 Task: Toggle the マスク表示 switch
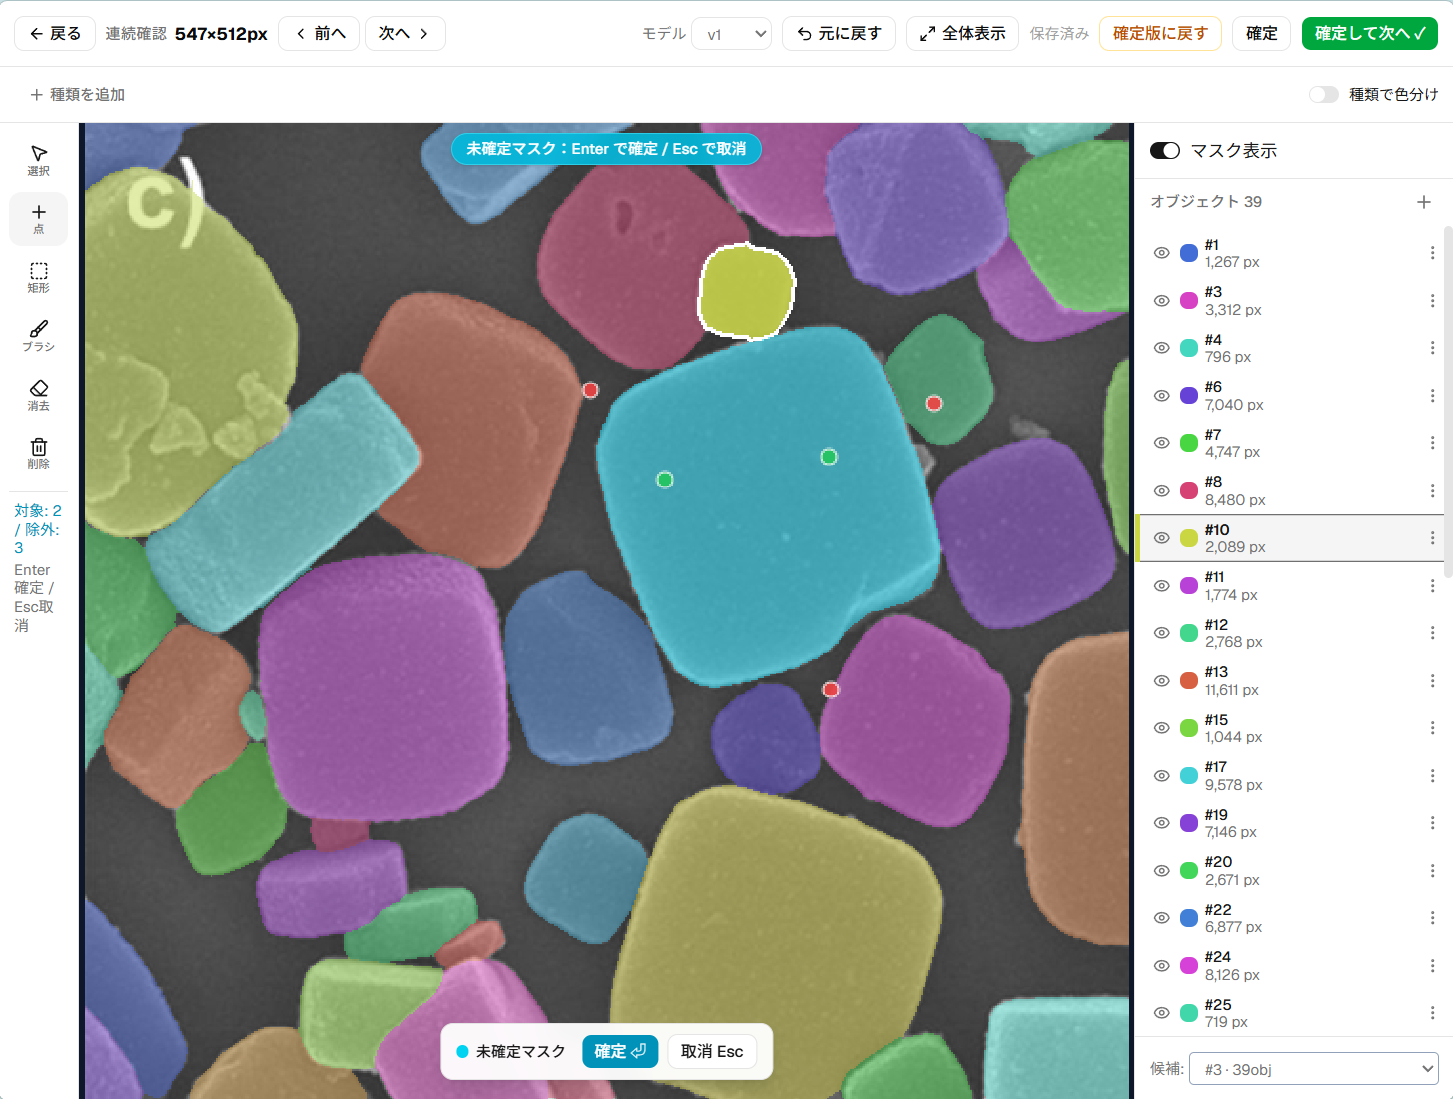[1165, 151]
